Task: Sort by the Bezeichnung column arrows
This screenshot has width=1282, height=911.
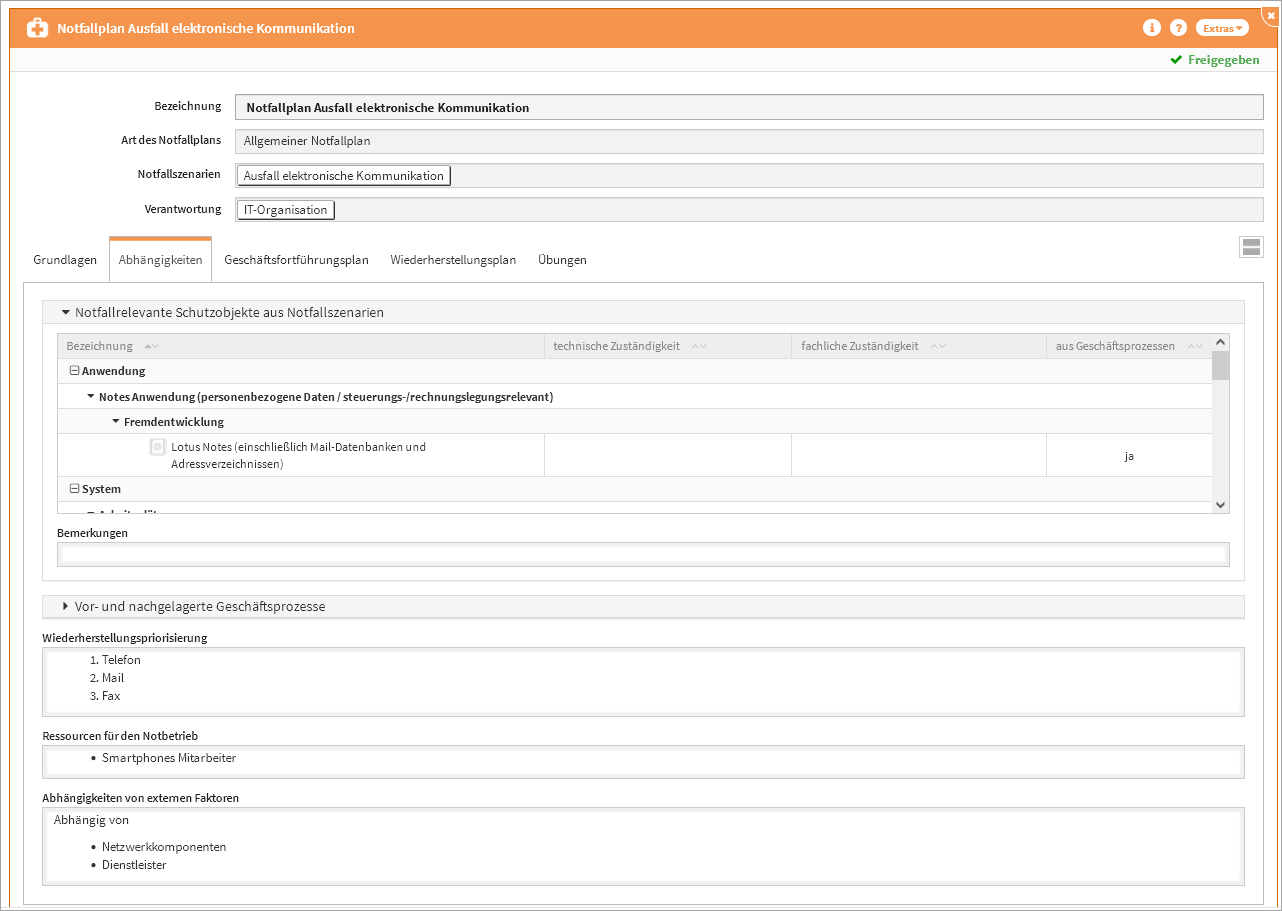Action: click(x=151, y=347)
